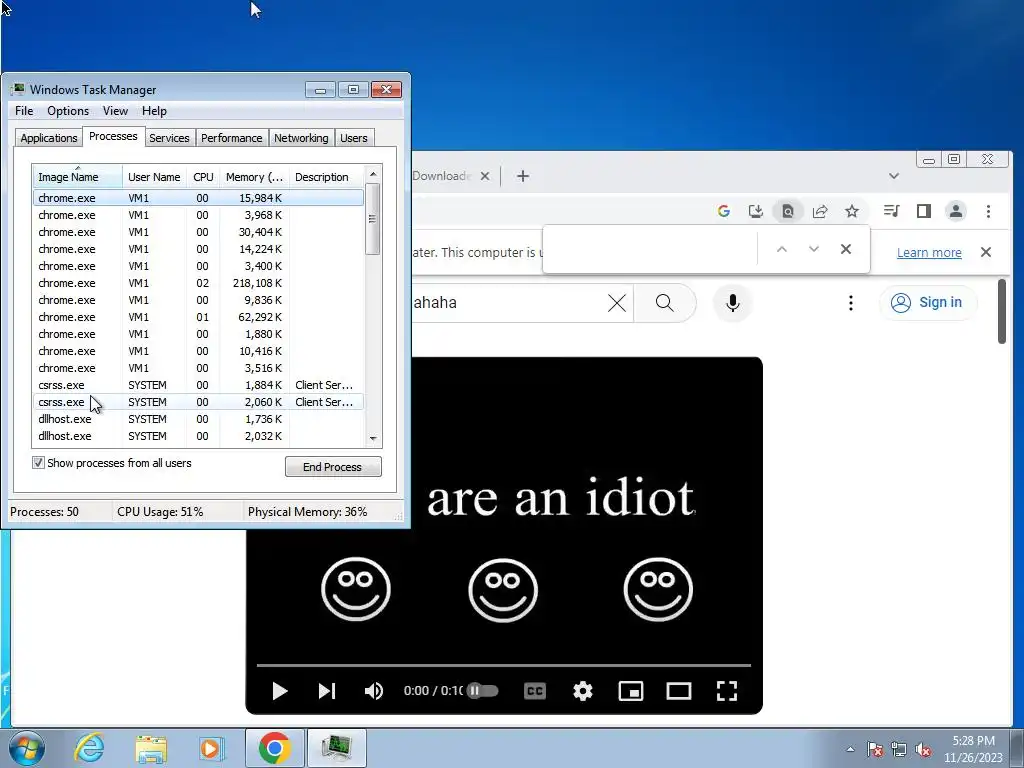Image resolution: width=1024 pixels, height=768 pixels.
Task: Click inside the find bar text field
Action: click(x=650, y=249)
